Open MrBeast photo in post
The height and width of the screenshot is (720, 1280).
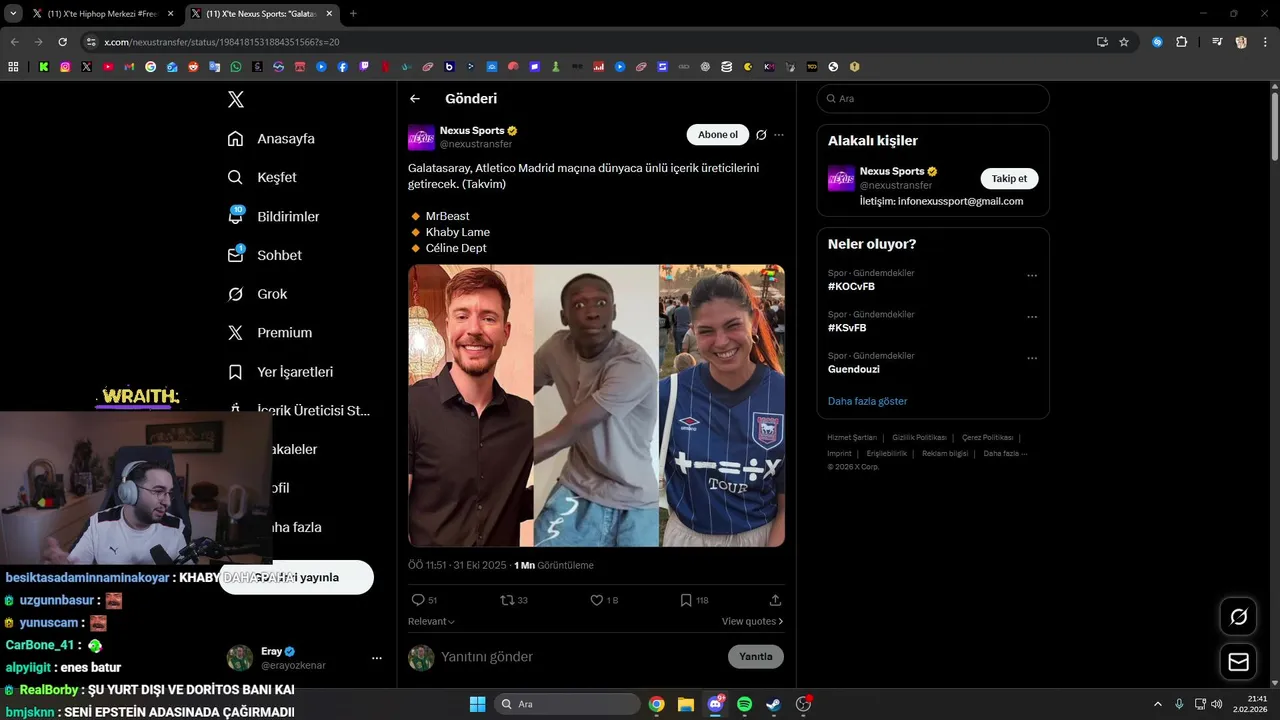(470, 405)
